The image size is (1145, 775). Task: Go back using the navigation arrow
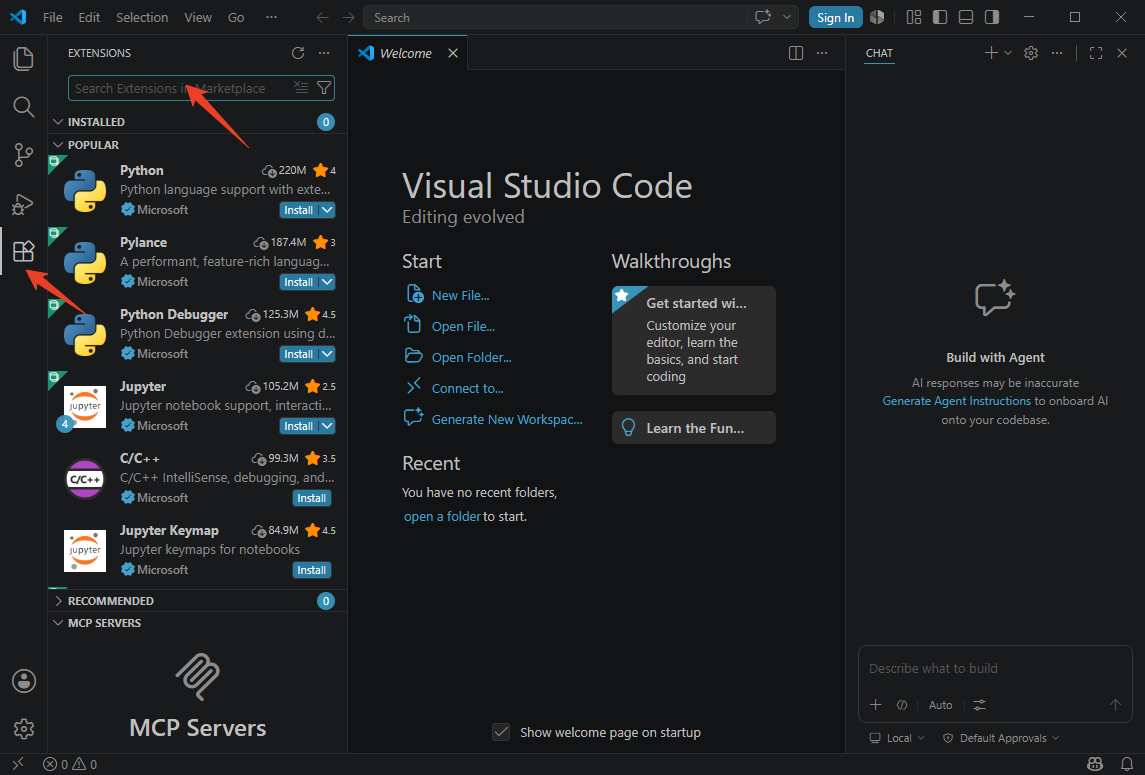pyautogui.click(x=322, y=18)
